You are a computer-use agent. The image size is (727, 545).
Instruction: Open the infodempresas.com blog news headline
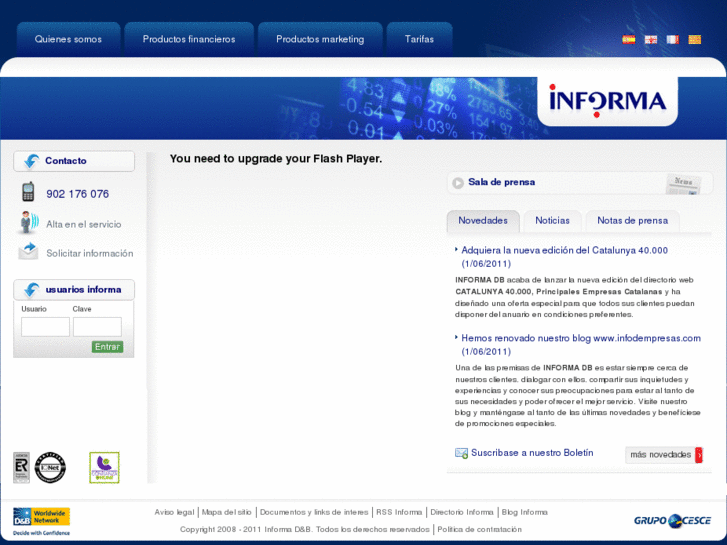click(x=580, y=345)
